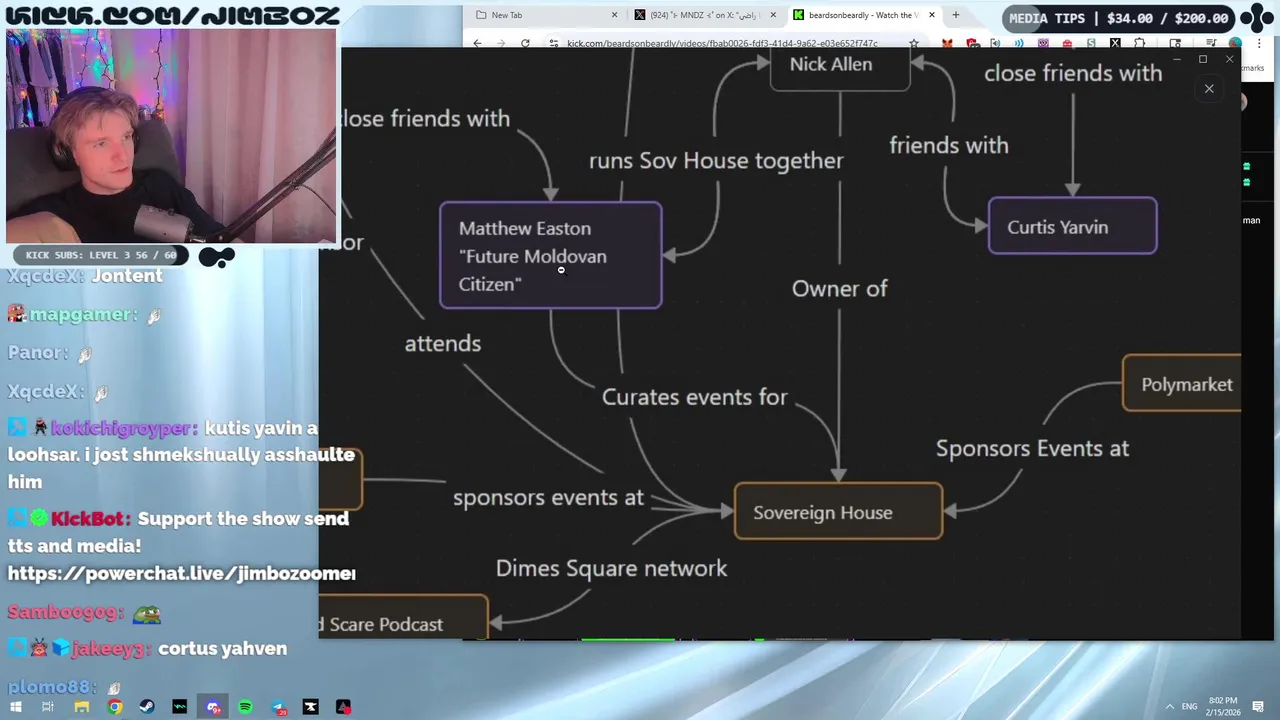
Task: Open the Steam icon in the taskbar
Action: 147,707
